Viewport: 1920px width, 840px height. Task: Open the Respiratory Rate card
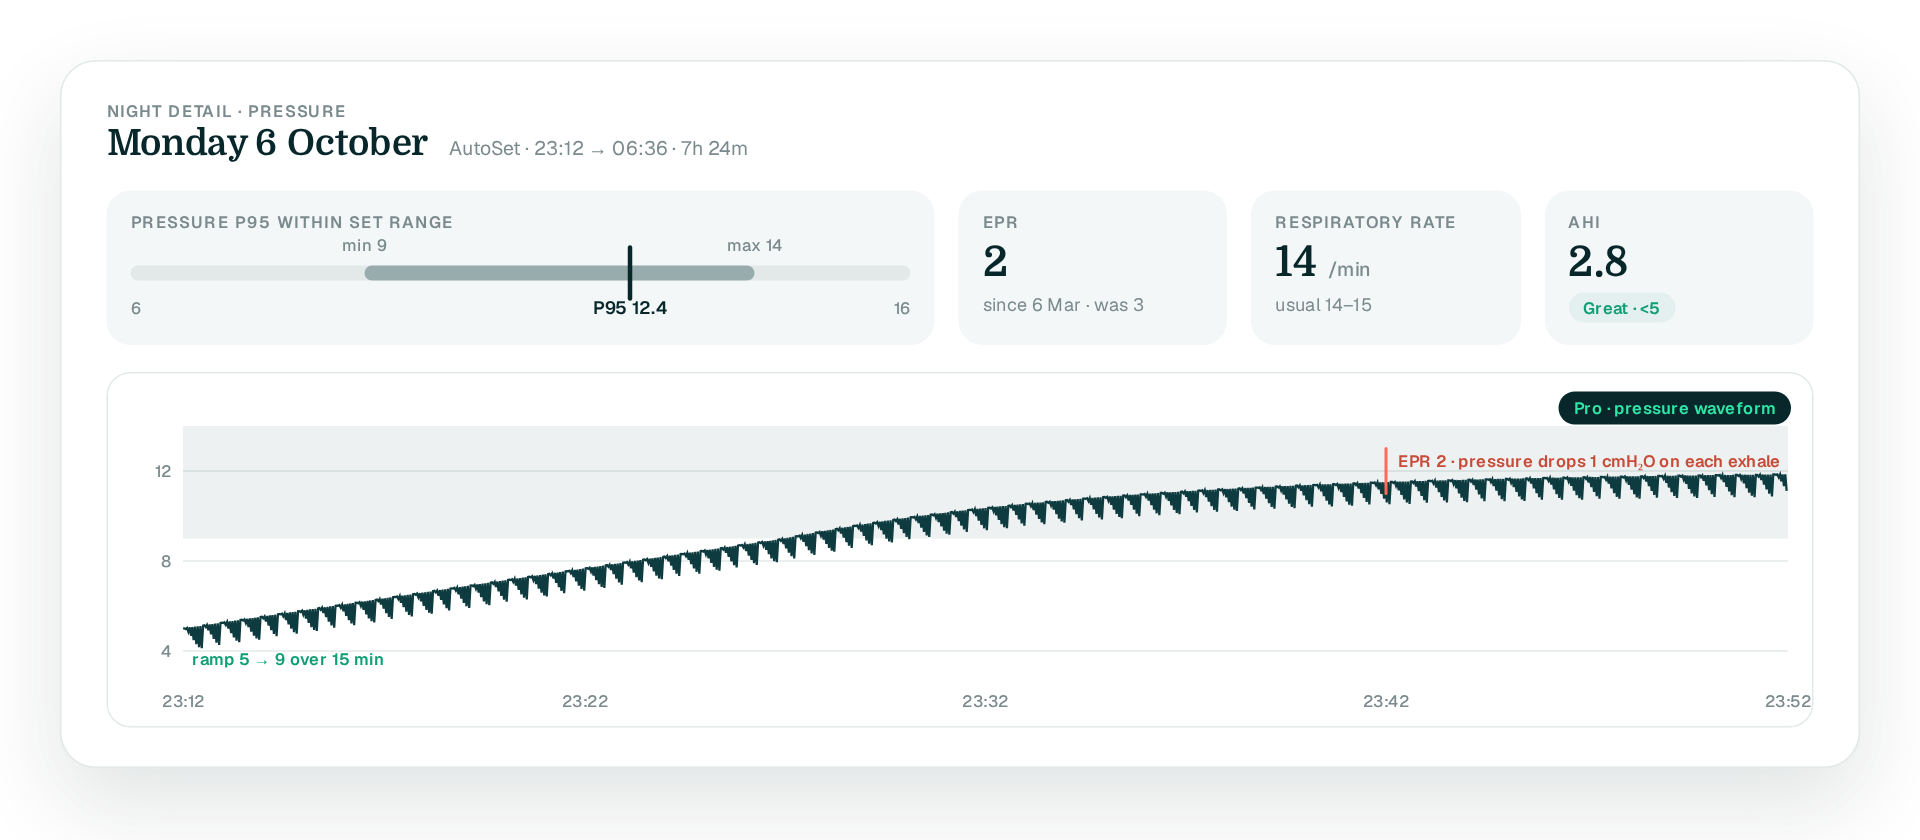click(x=1385, y=268)
